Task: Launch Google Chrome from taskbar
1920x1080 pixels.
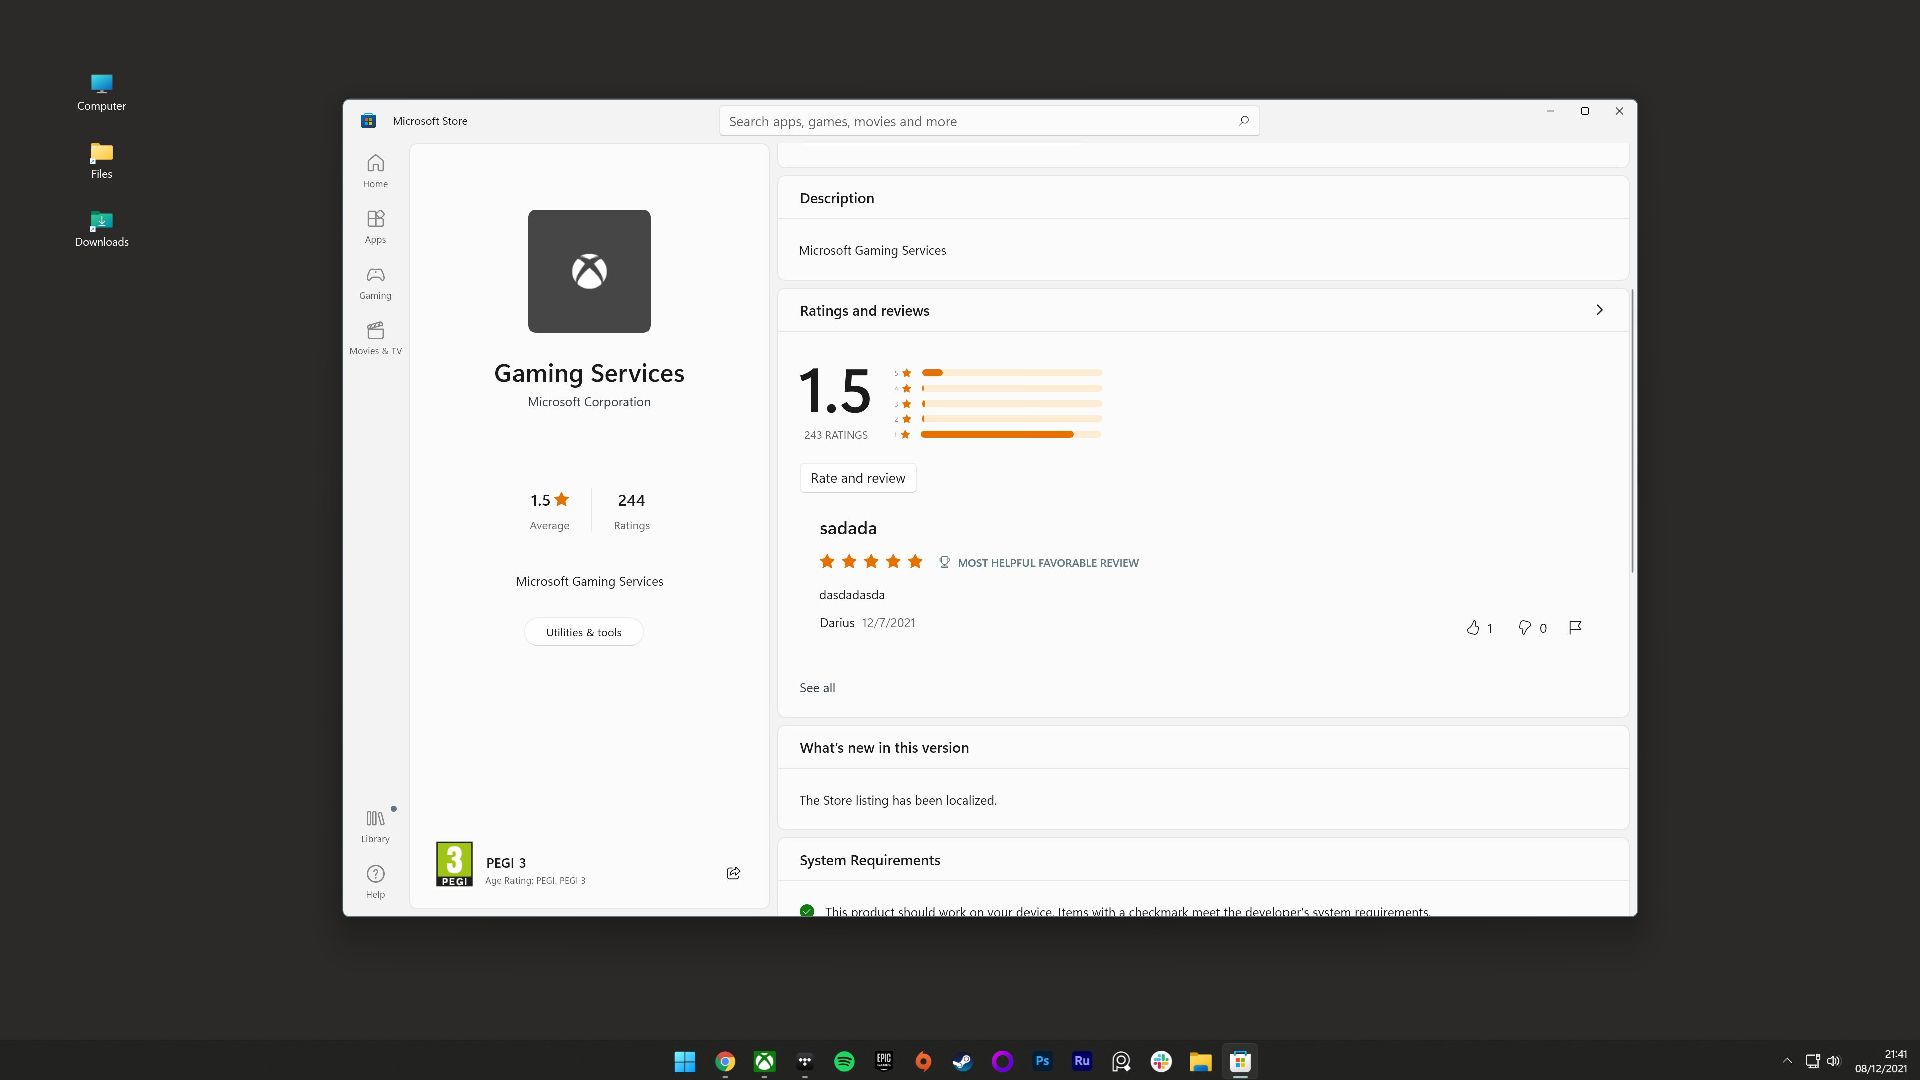Action: (725, 1061)
